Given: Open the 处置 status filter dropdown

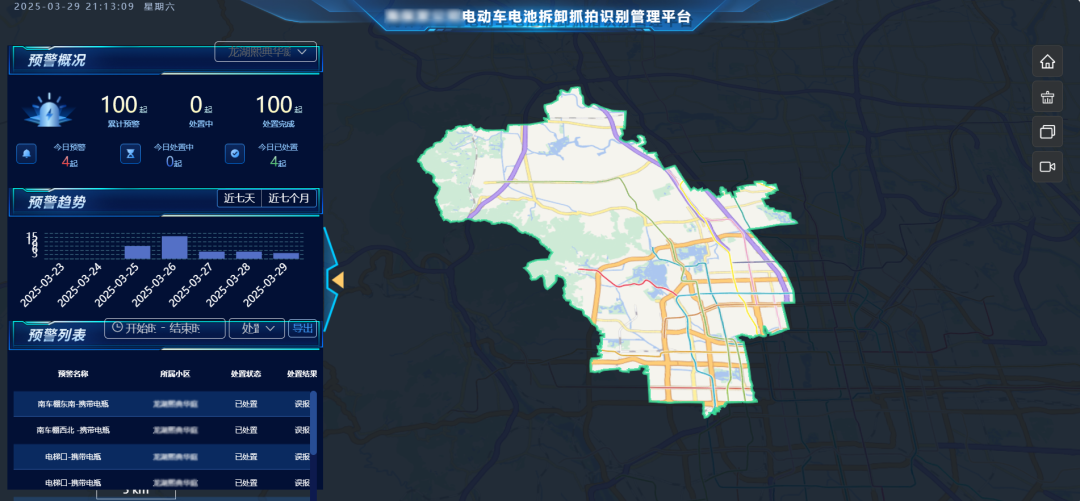Looking at the screenshot, I should click(256, 329).
